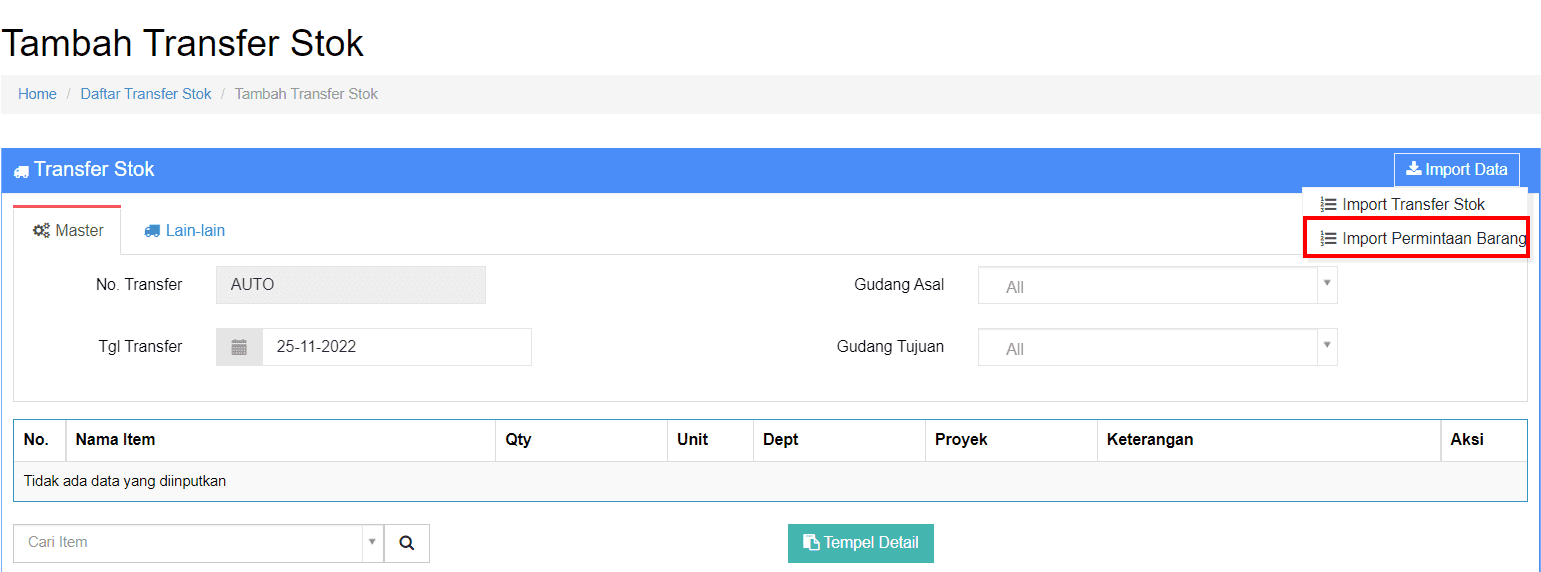
Task: Expand the Cari Item dropdown arrow
Action: tap(372, 542)
